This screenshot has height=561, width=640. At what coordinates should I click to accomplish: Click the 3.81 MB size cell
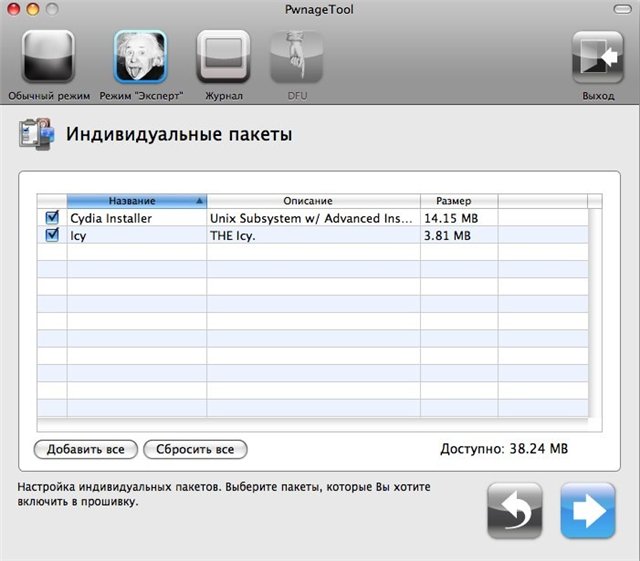click(459, 236)
